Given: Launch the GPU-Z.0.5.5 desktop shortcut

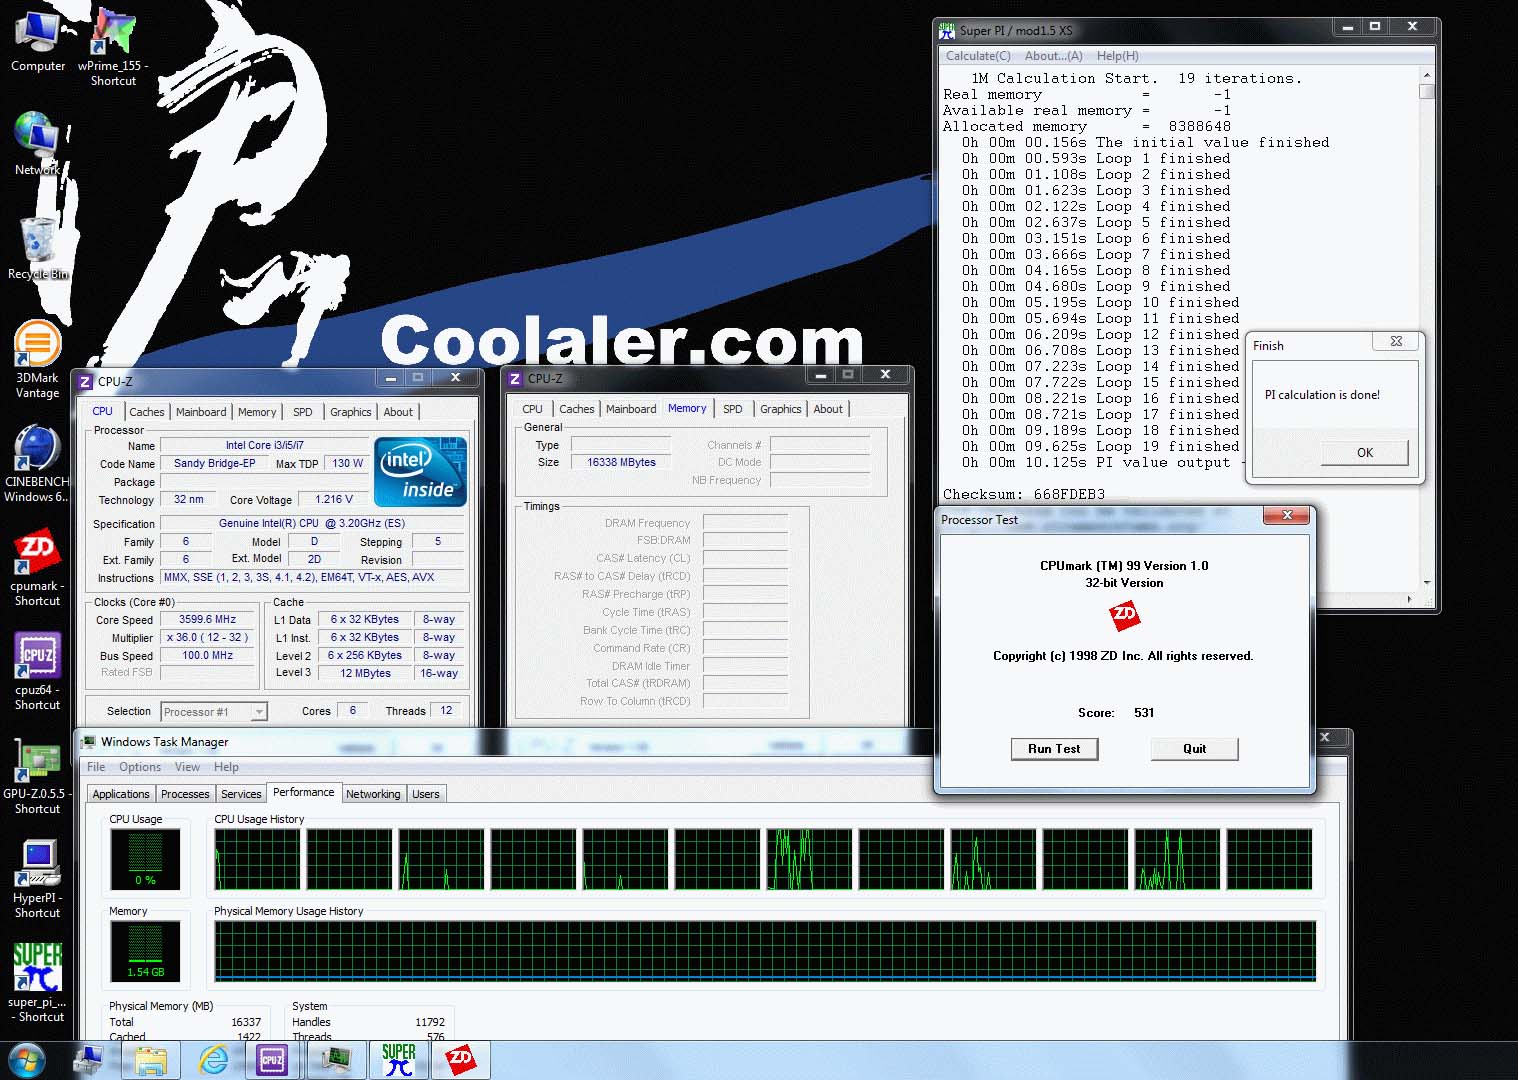Looking at the screenshot, I should pyautogui.click(x=37, y=776).
